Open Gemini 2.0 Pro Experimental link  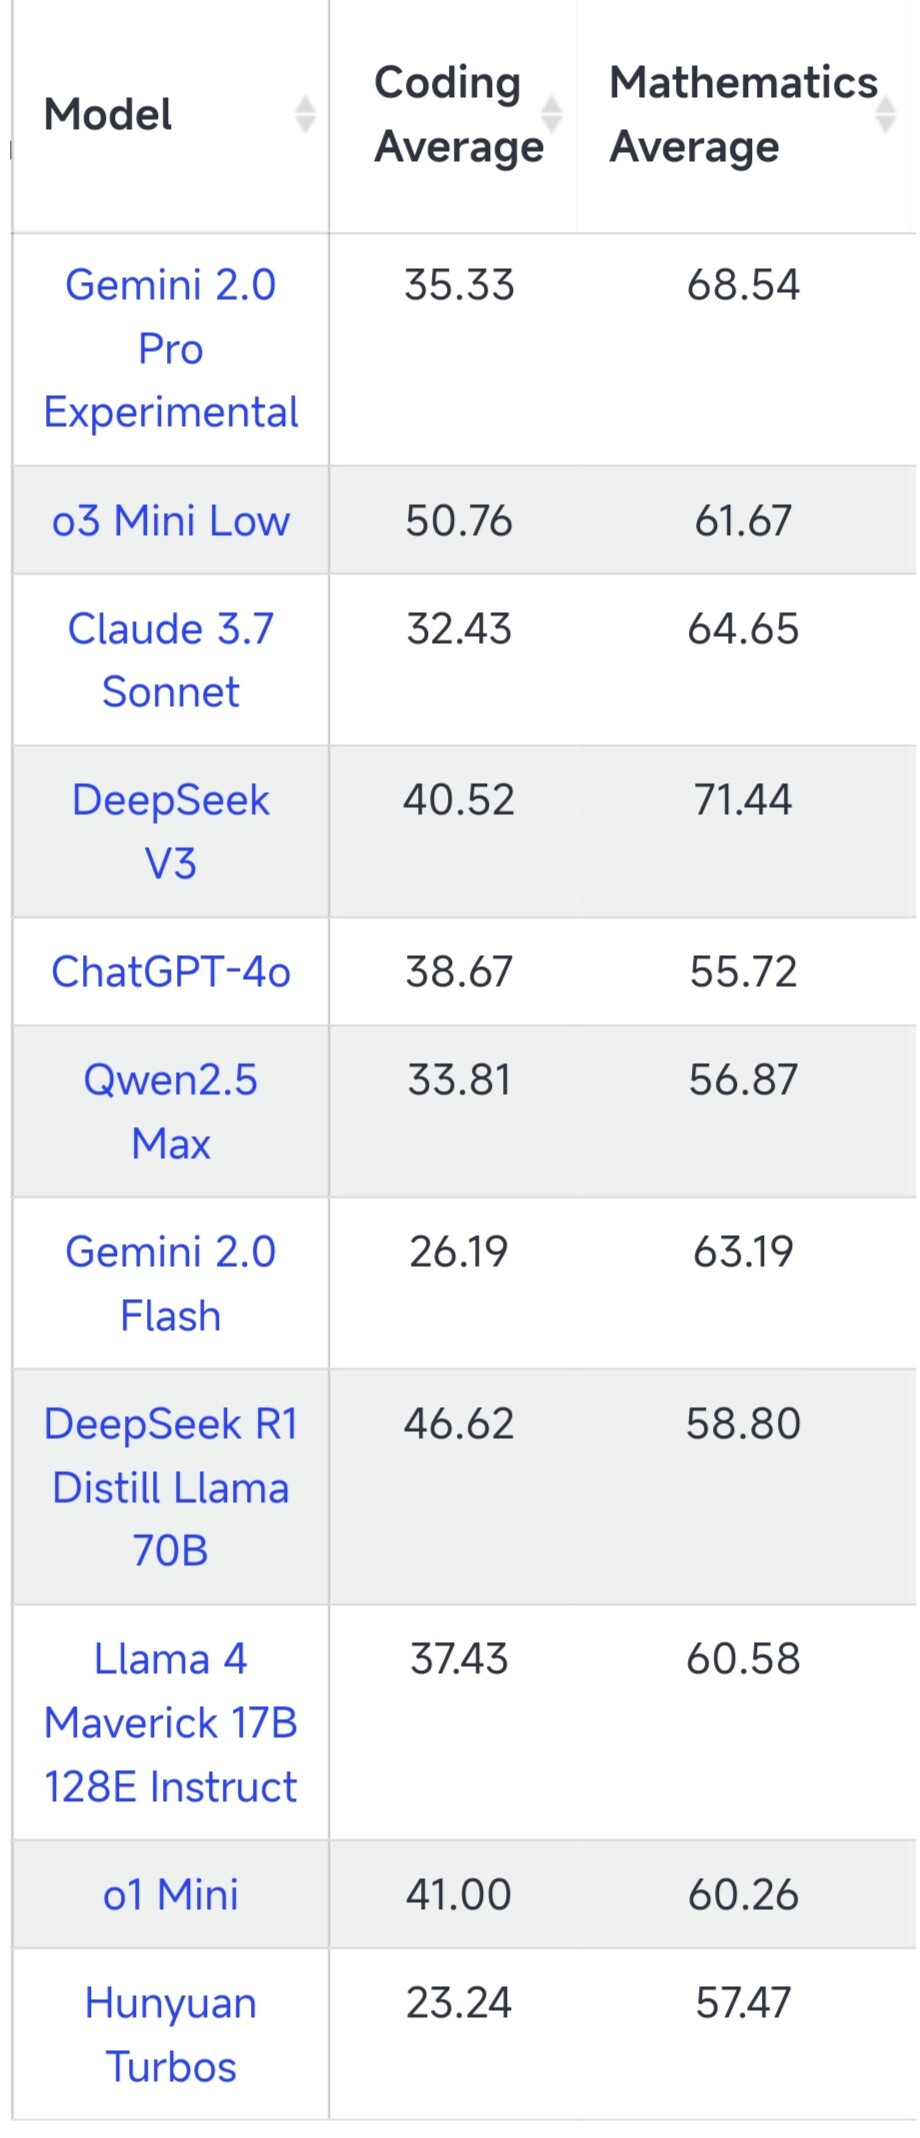tap(171, 349)
